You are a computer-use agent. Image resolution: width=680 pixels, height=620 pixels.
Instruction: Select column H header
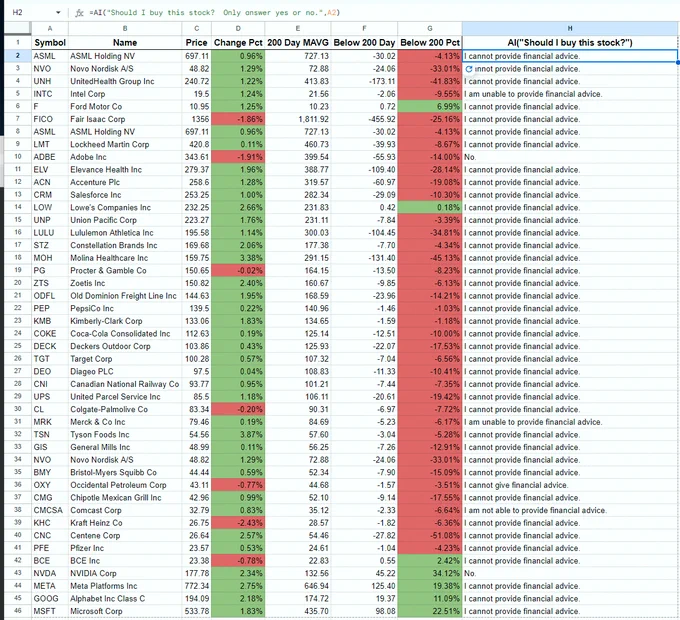tap(570, 28)
